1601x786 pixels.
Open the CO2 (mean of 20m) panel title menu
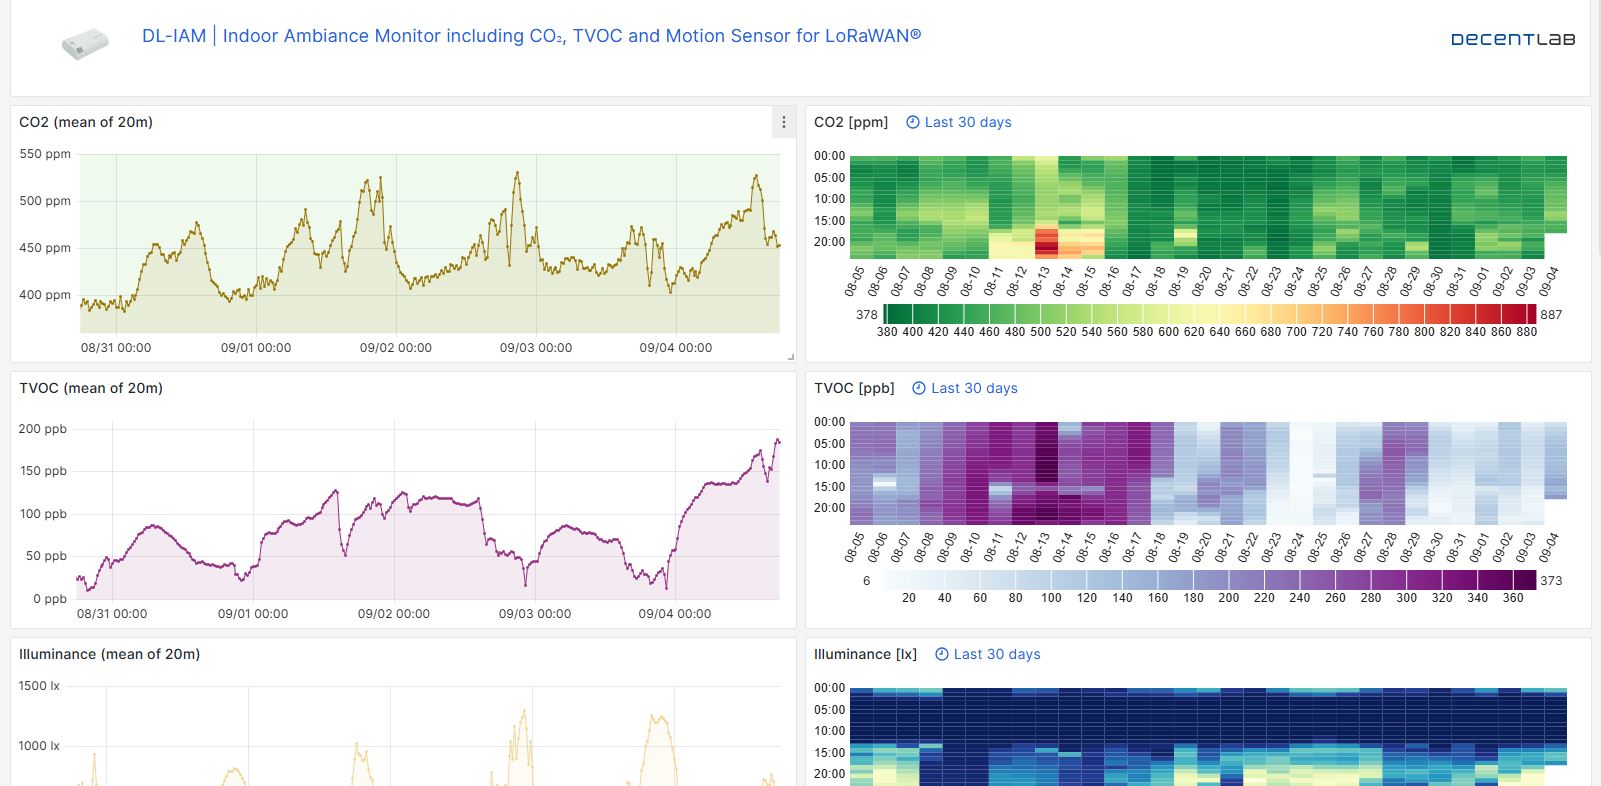coord(86,122)
